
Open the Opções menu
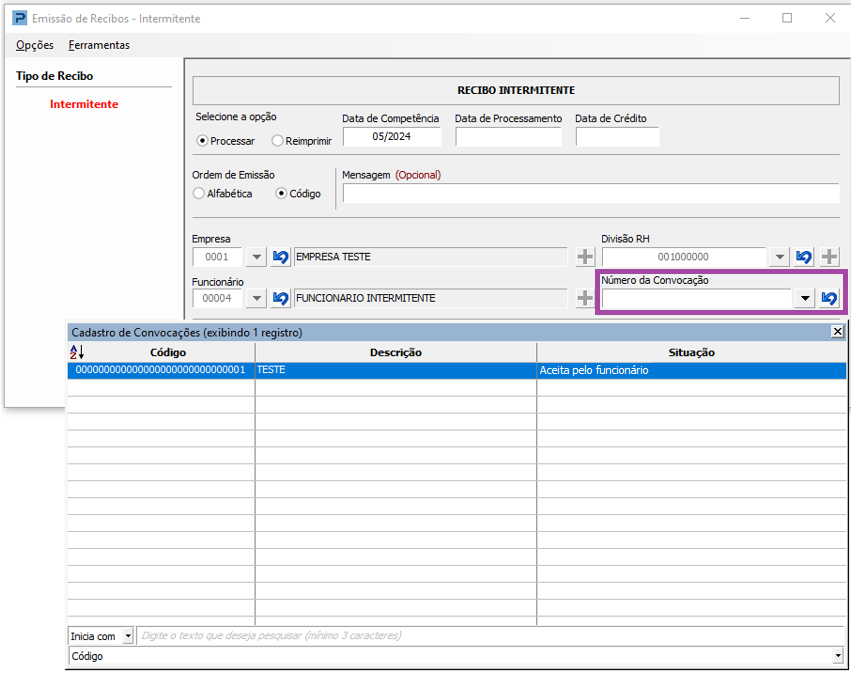35,45
